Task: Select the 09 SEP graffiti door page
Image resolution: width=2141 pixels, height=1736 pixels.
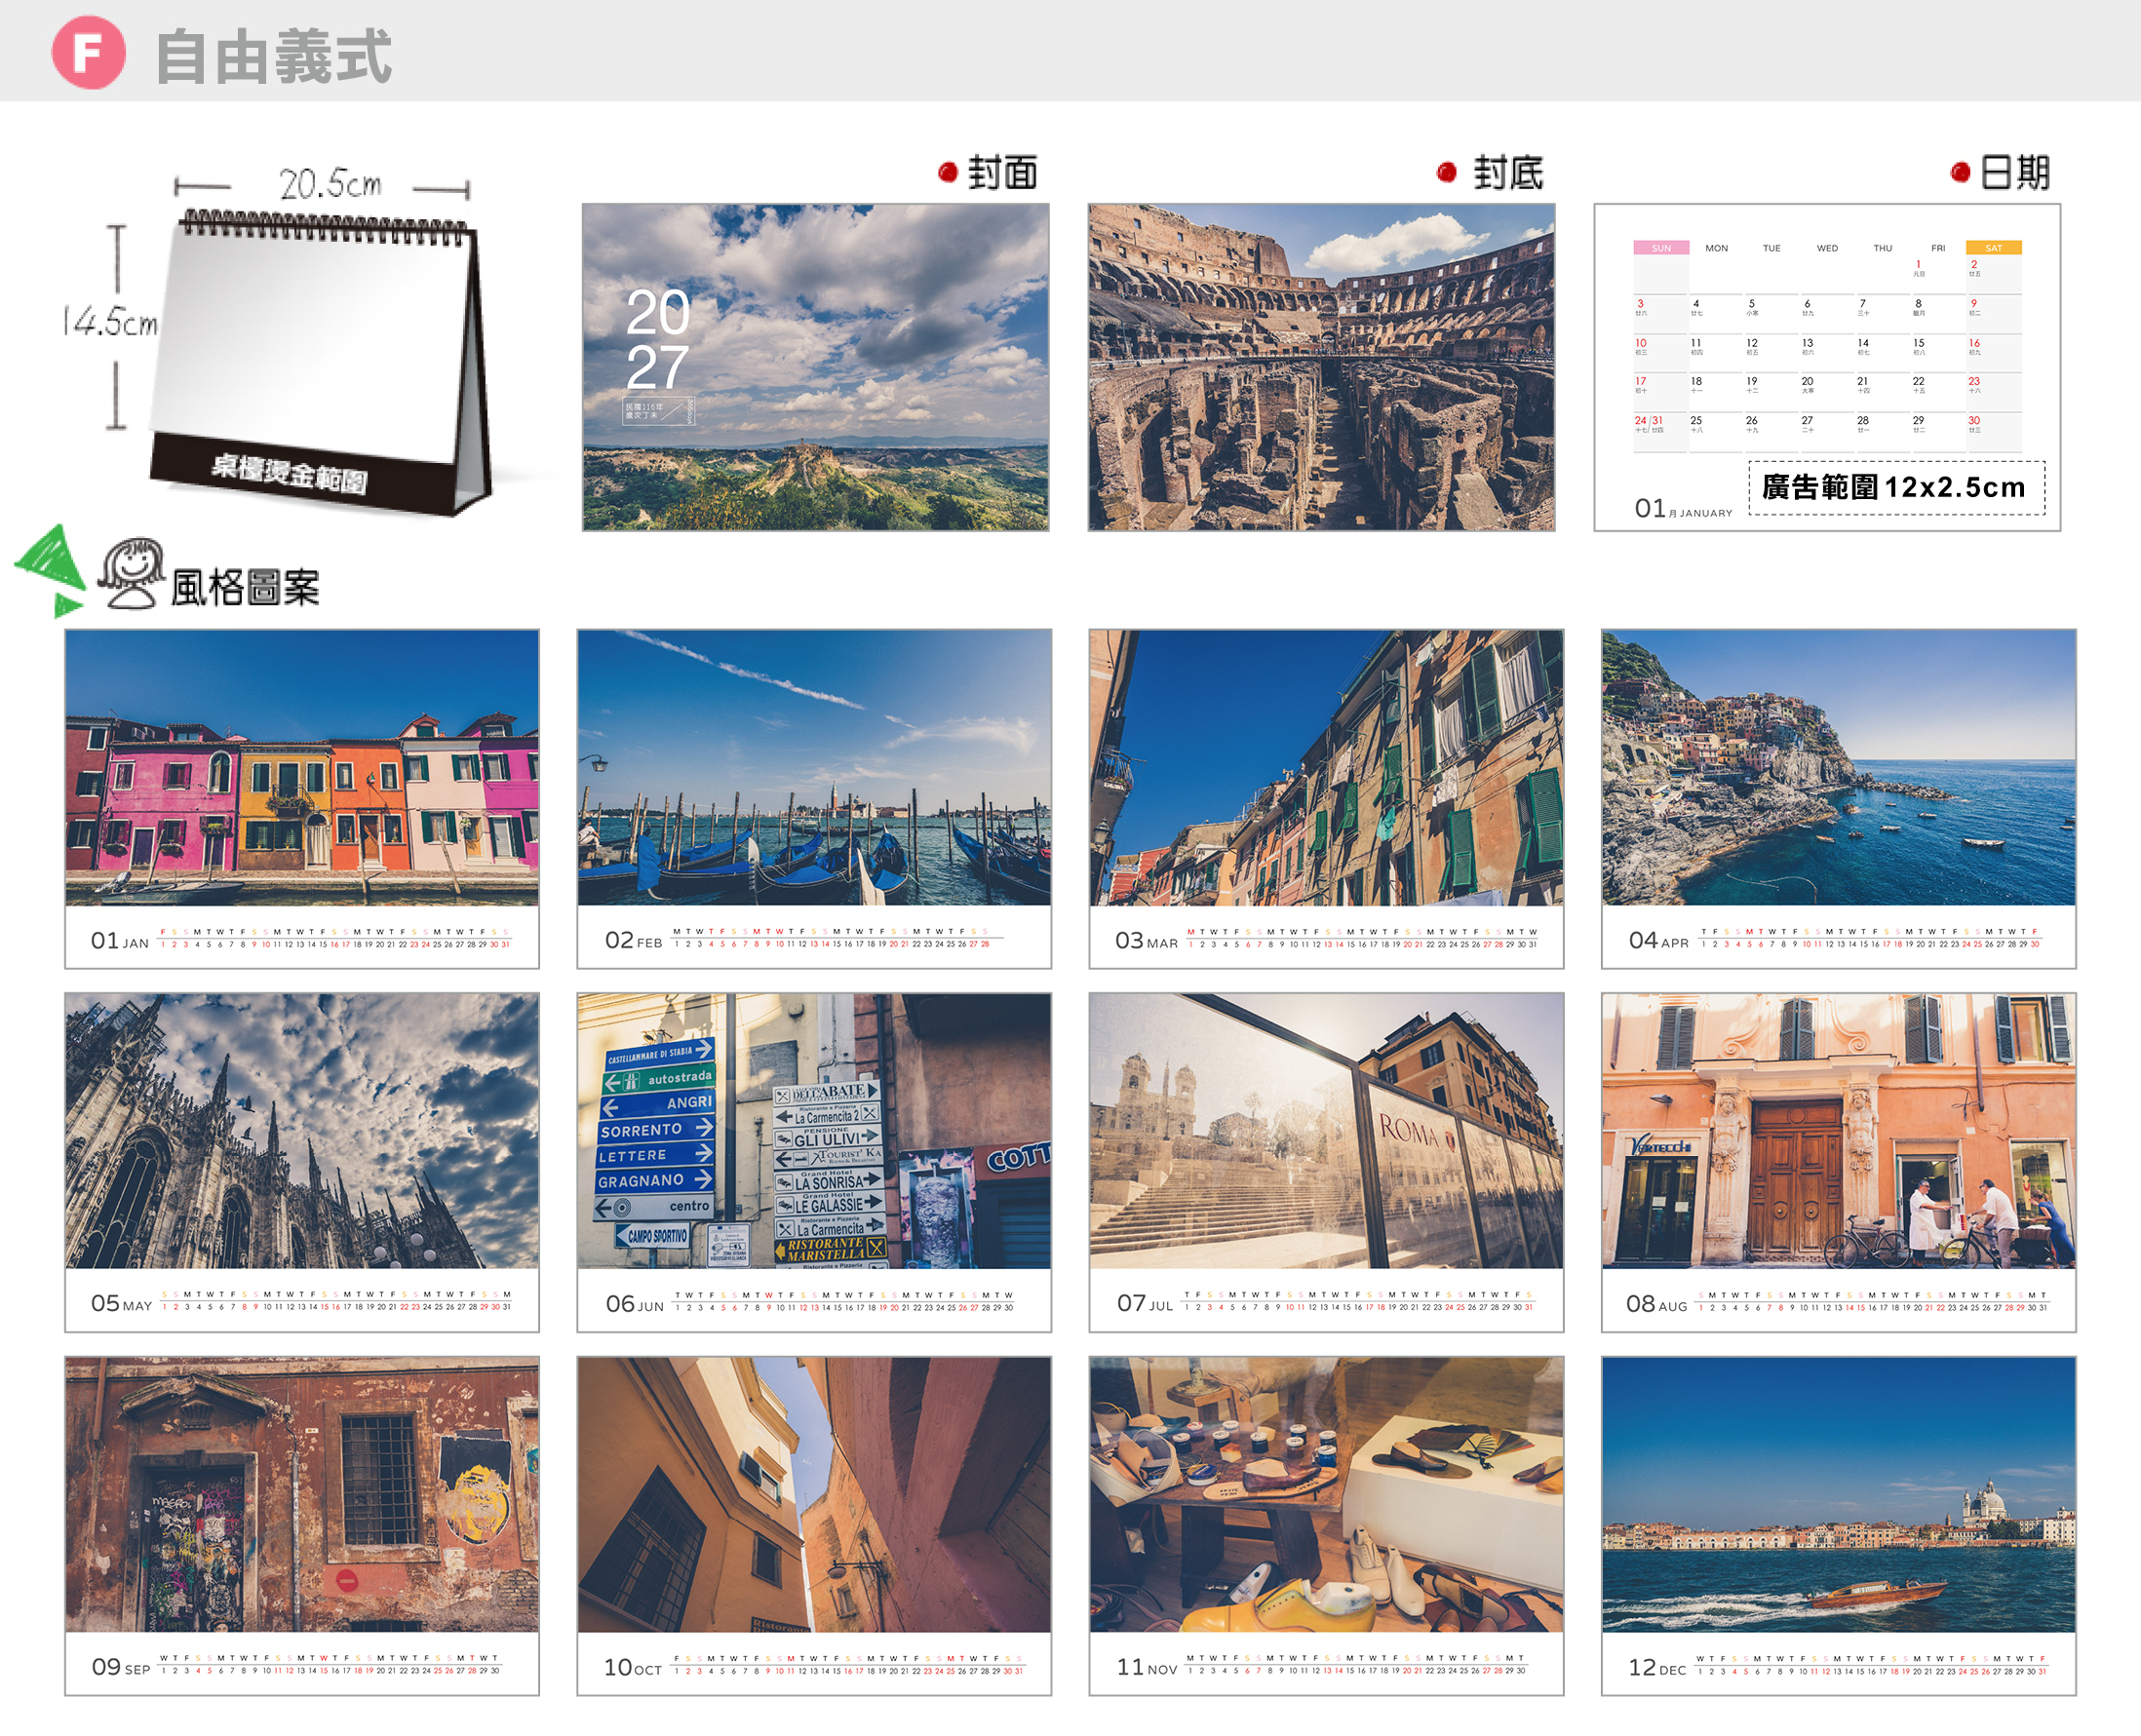Action: (302, 1526)
